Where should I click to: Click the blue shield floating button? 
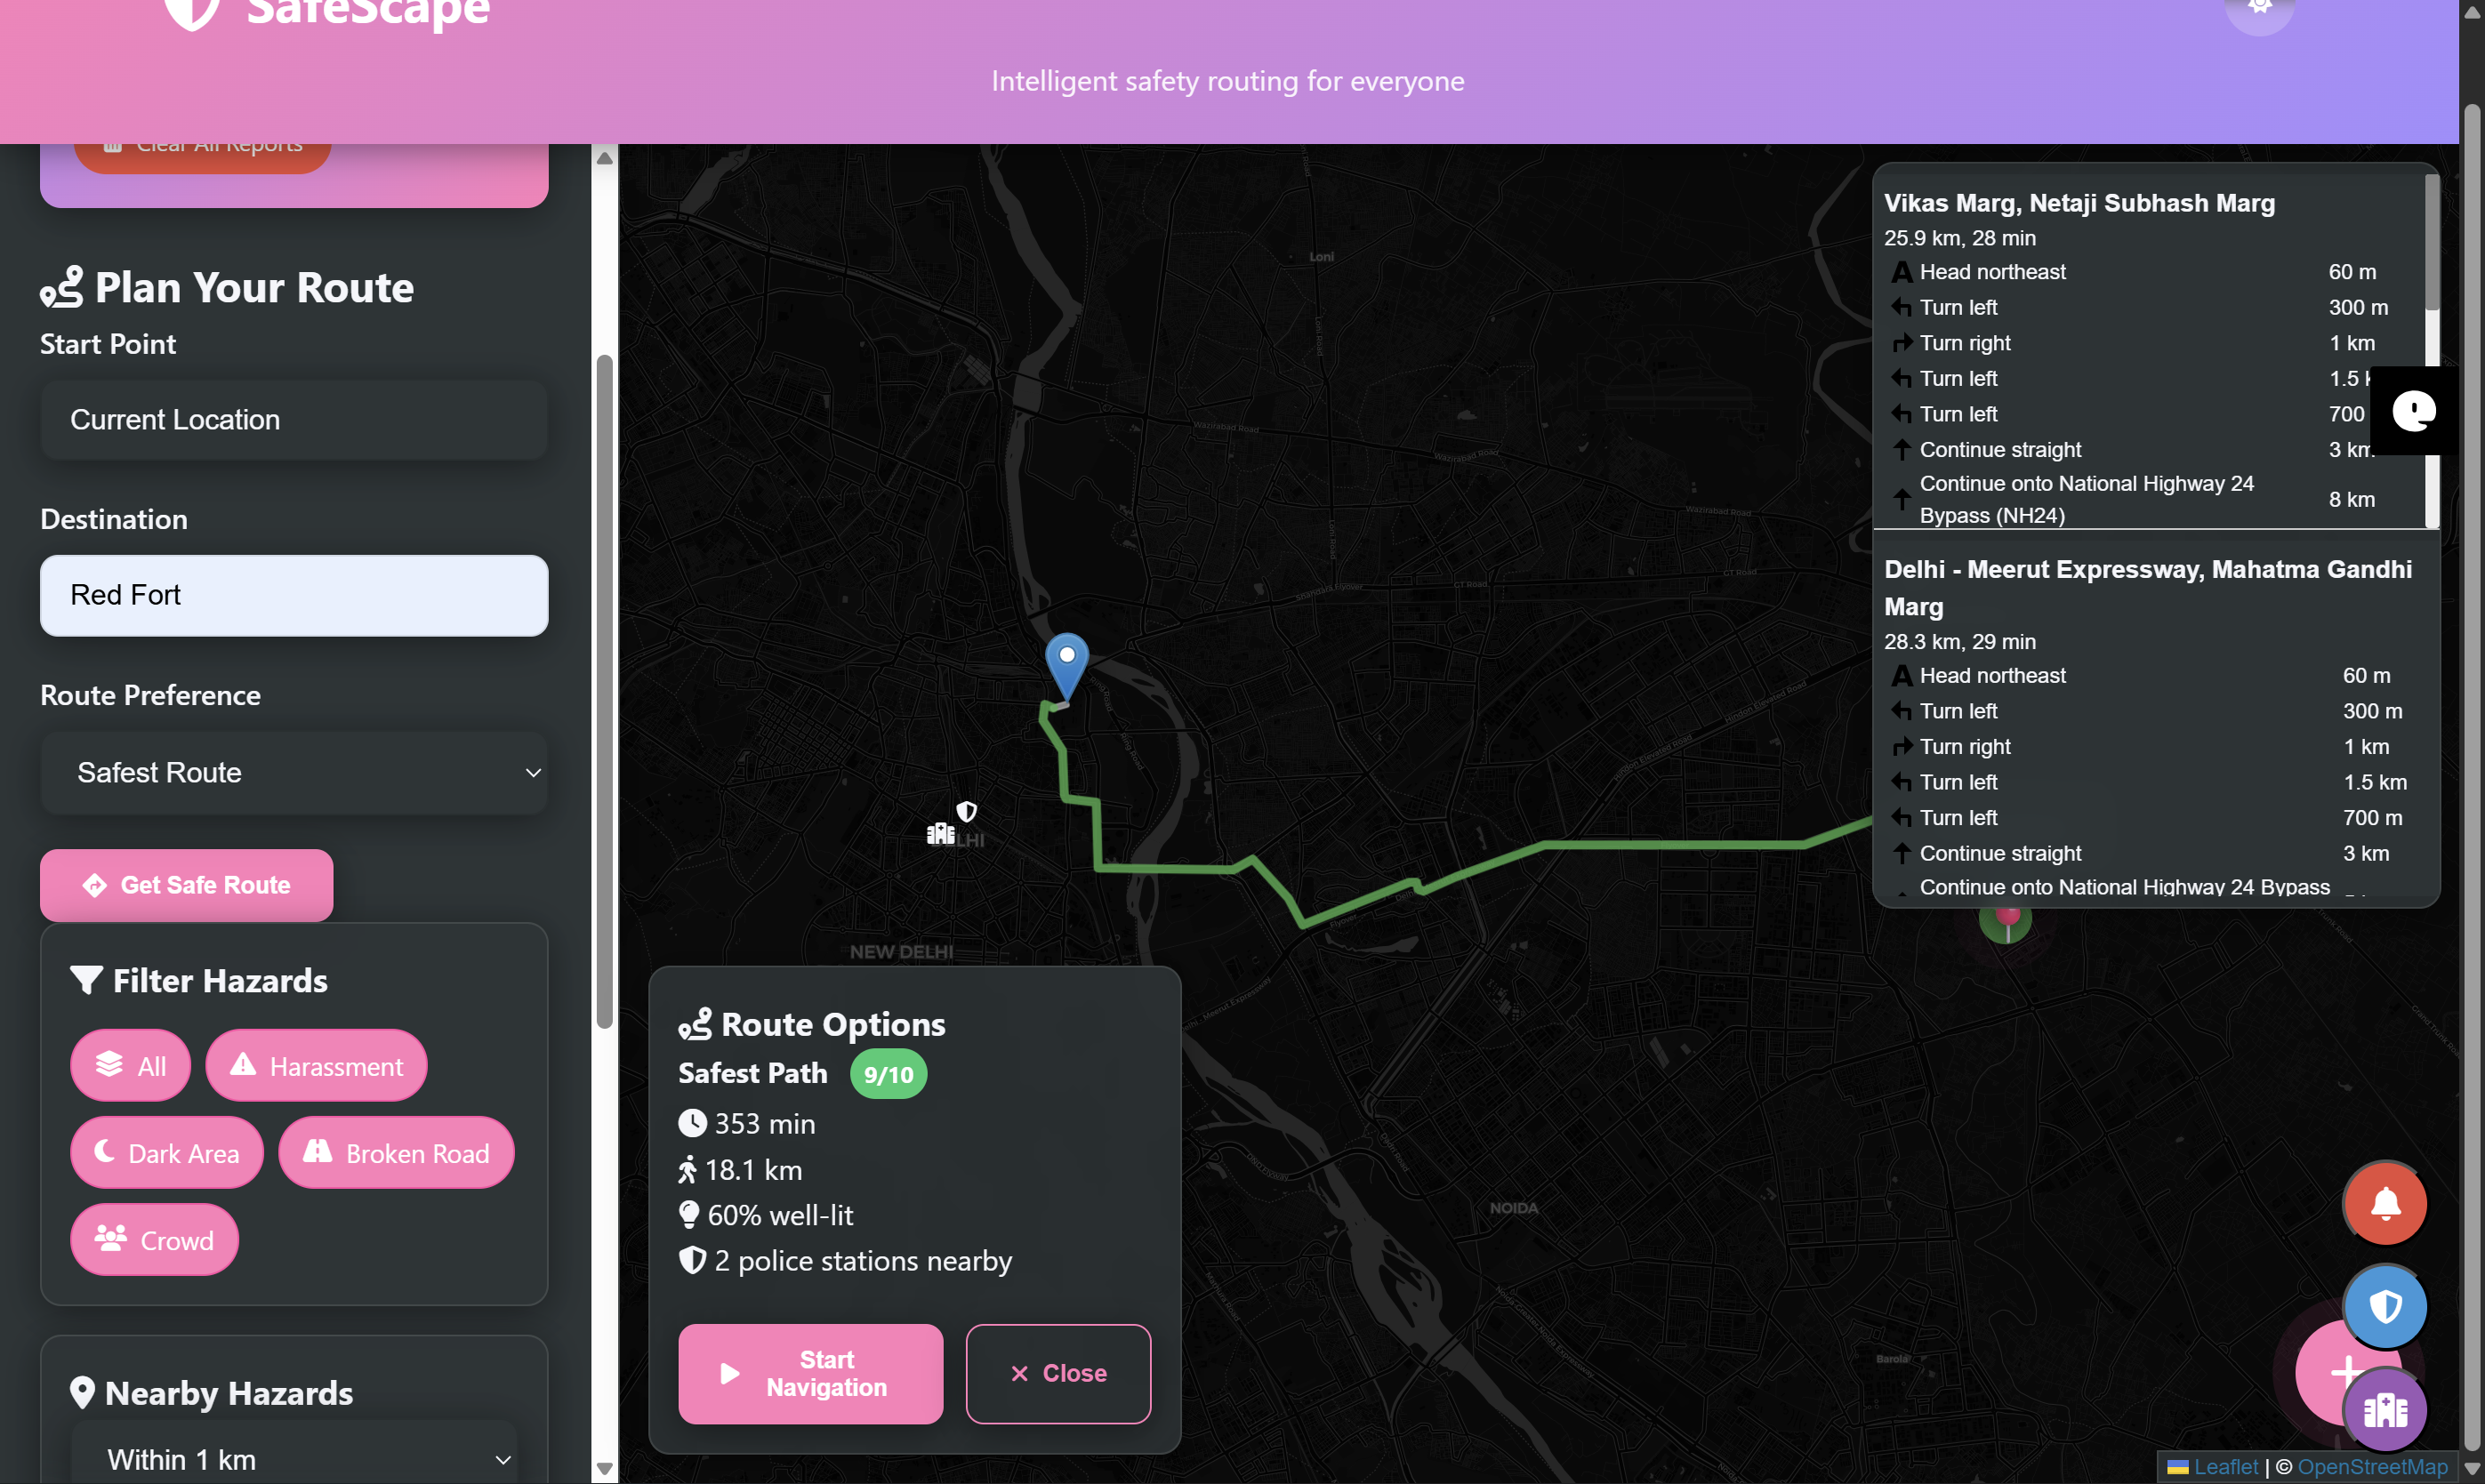click(x=2385, y=1306)
